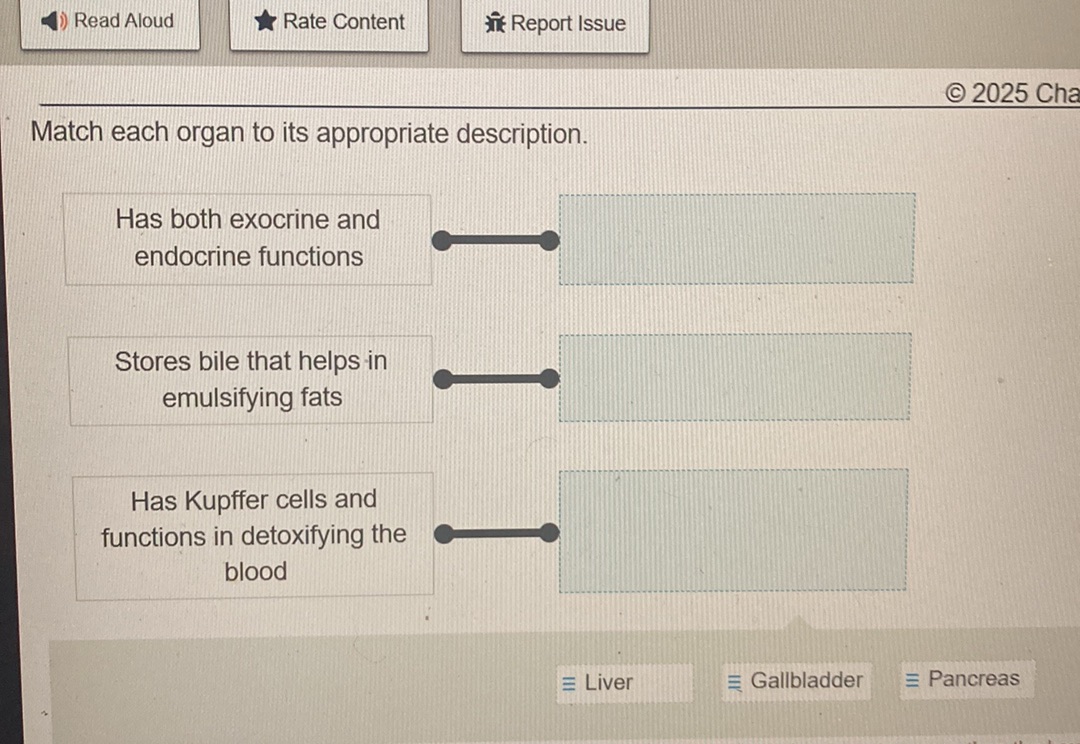Click drop zone for stores bile description
This screenshot has width=1080, height=744.
point(735,377)
